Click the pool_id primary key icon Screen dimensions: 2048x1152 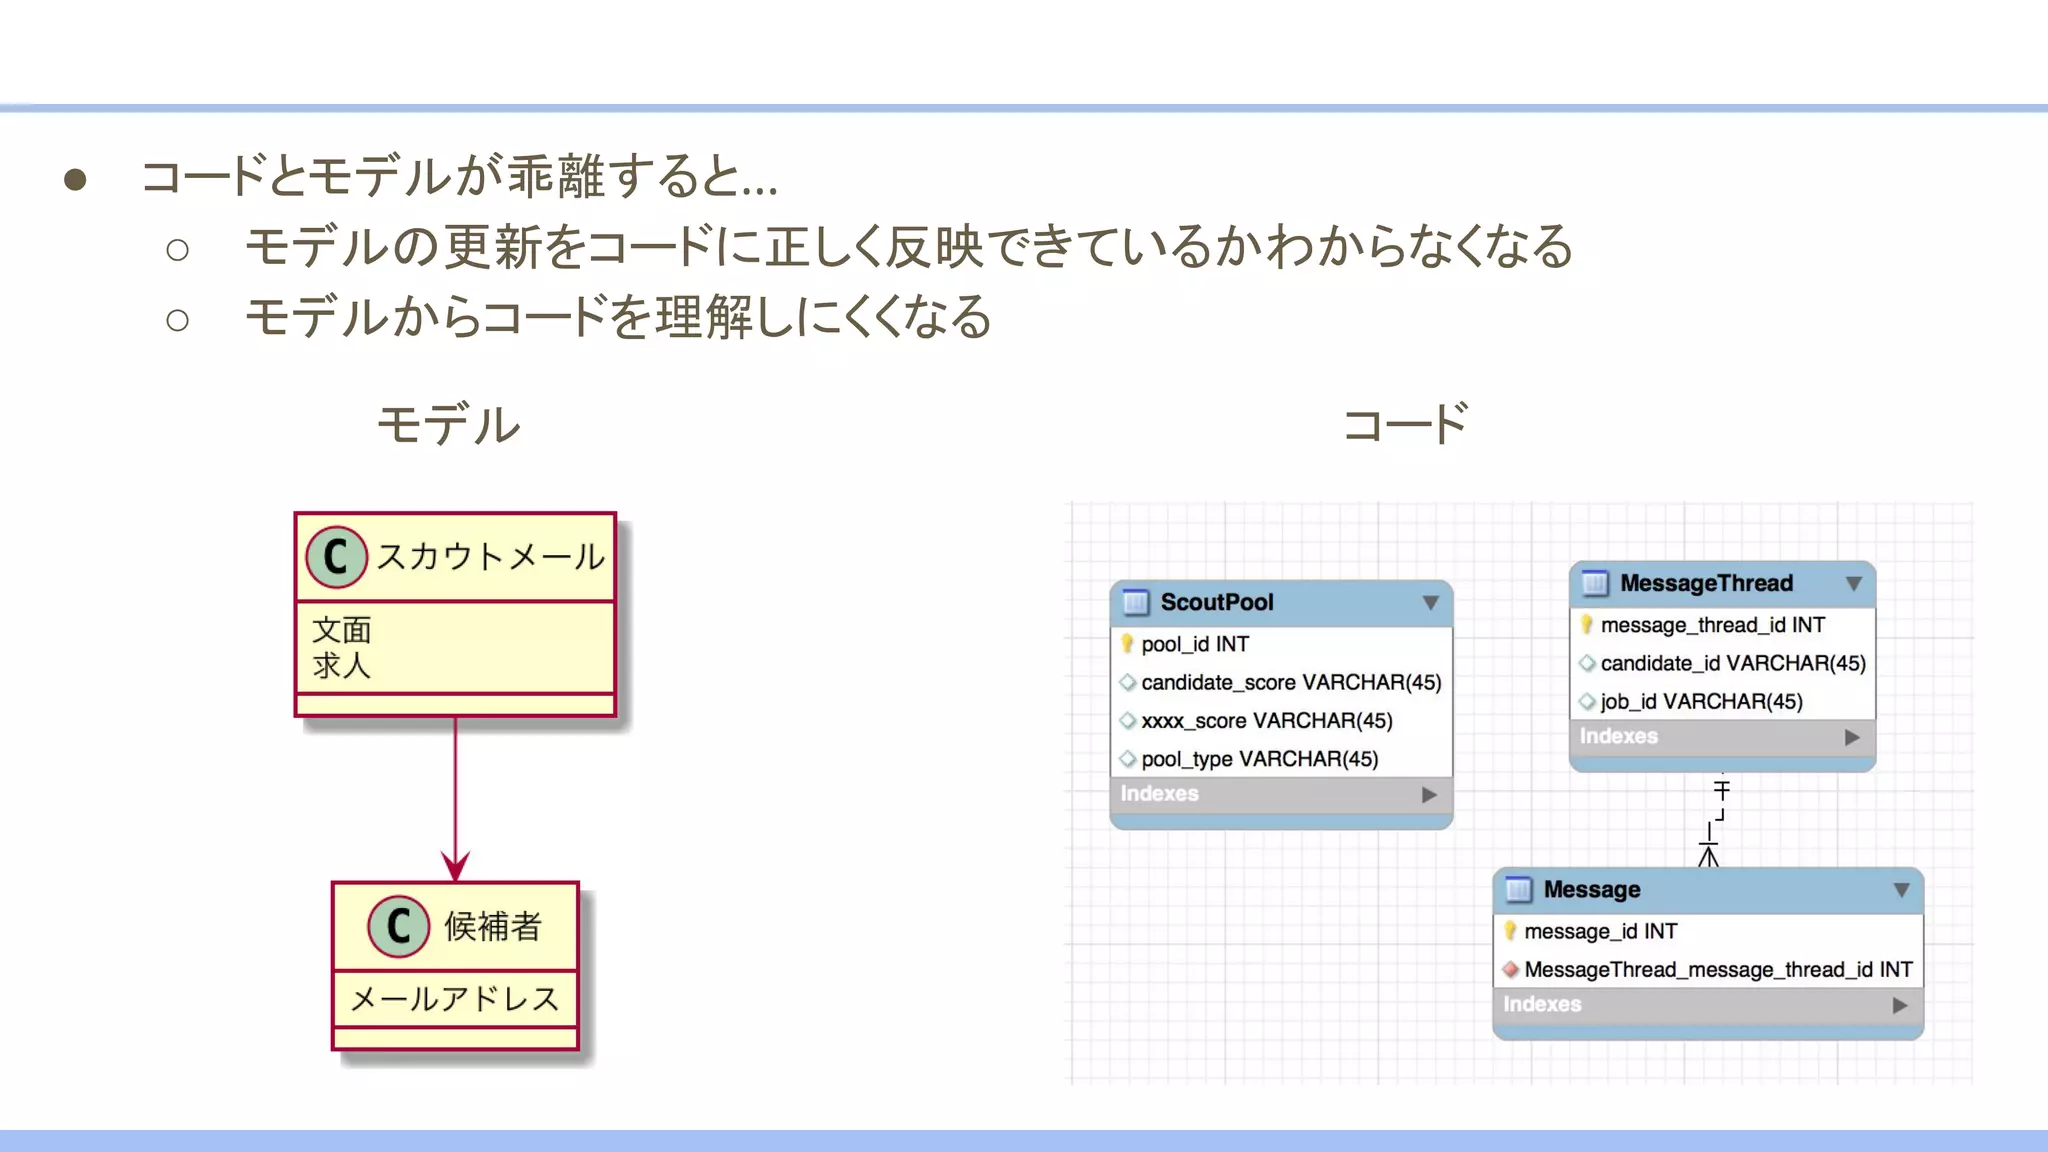click(x=1127, y=644)
